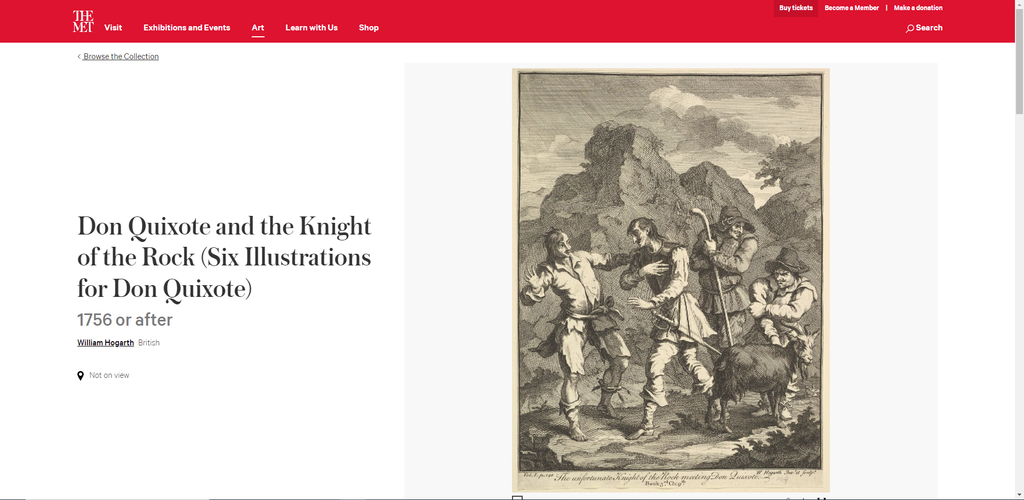
Task: Click the page vertical scrollbar thumb
Action: 1019,59
